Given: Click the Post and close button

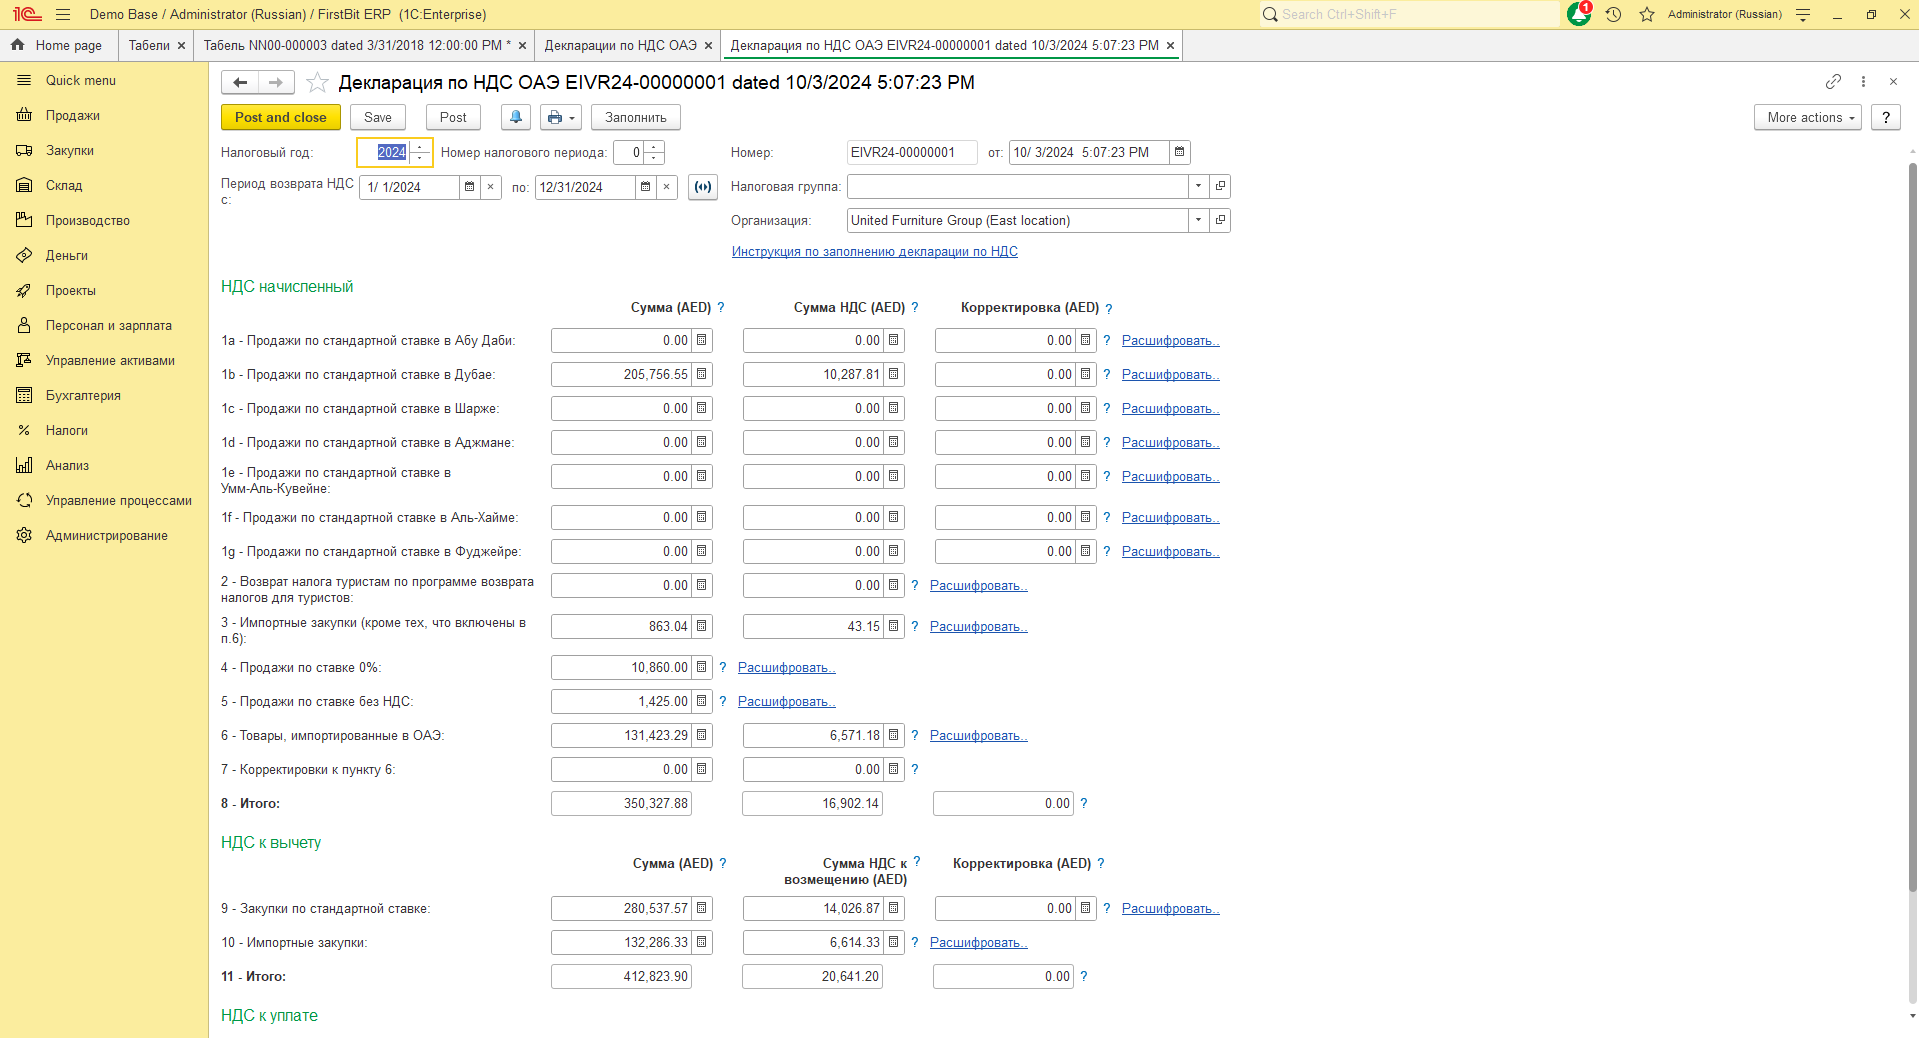Looking at the screenshot, I should click(x=280, y=118).
